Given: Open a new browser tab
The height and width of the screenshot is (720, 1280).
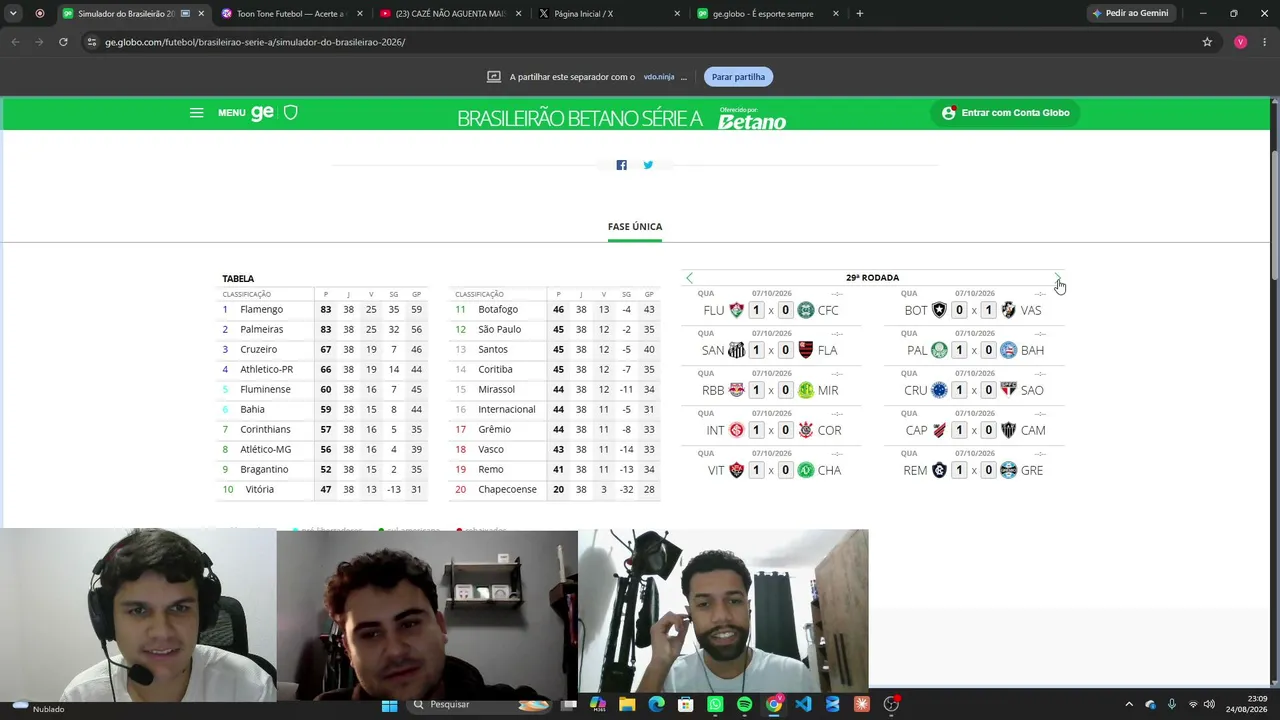Looking at the screenshot, I should click(x=859, y=14).
